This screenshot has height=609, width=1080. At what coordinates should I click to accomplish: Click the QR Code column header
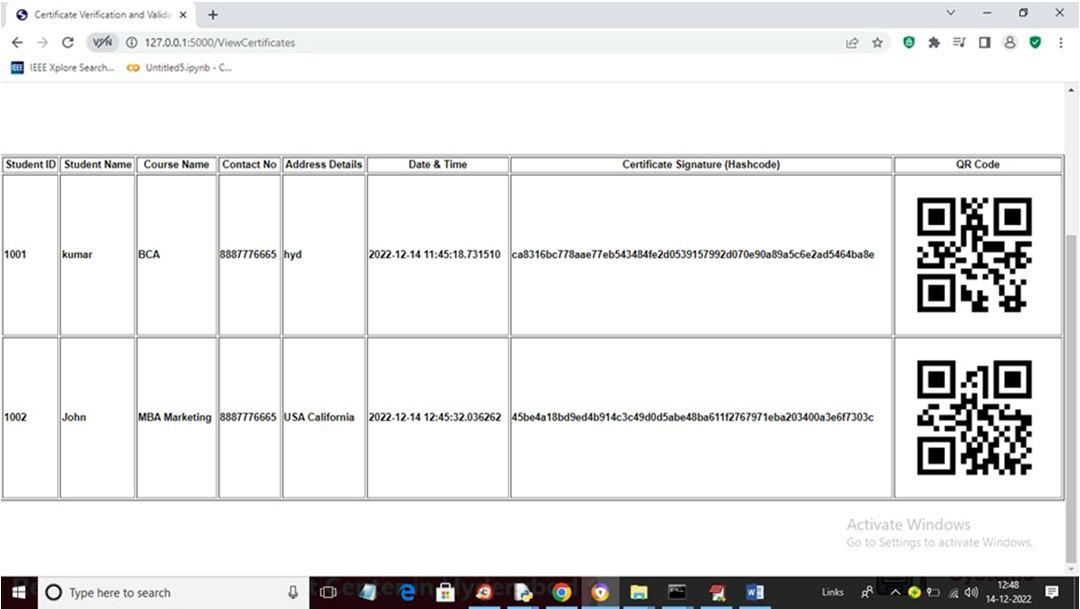pyautogui.click(x=977, y=165)
